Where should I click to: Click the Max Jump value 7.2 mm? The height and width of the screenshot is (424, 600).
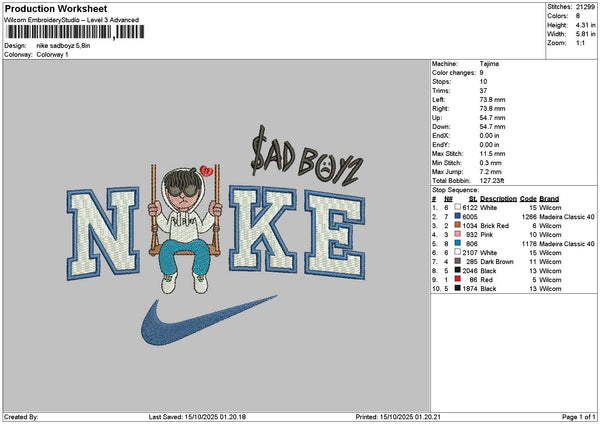pos(491,172)
